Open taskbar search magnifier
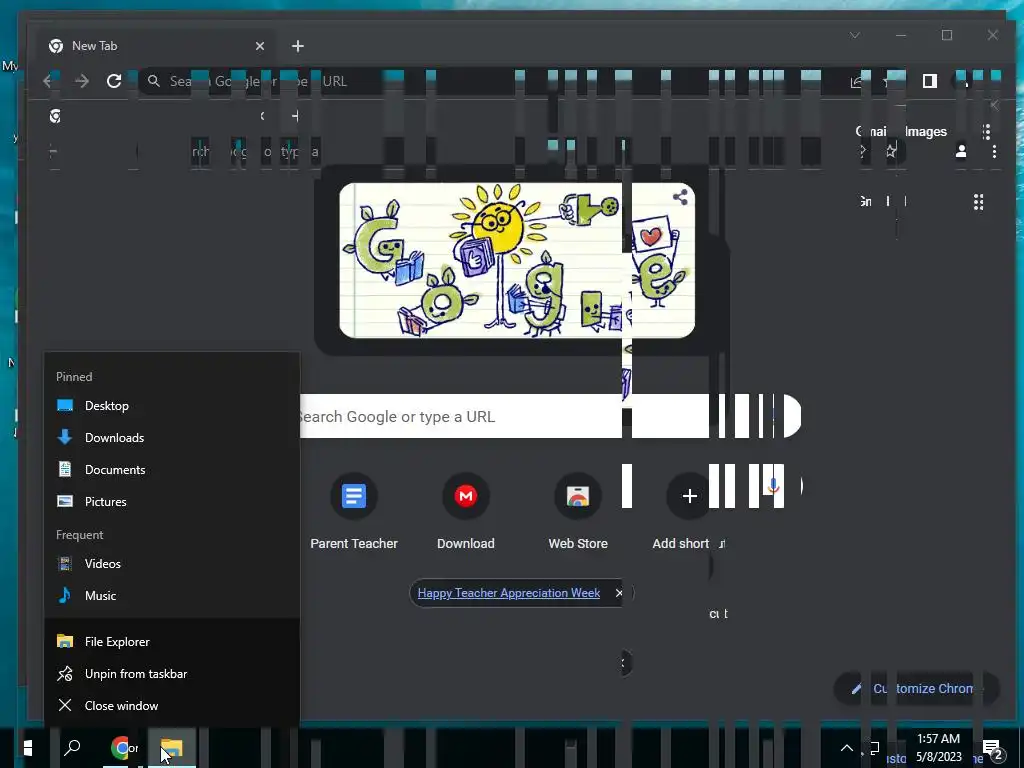Image resolution: width=1024 pixels, height=768 pixels. click(72, 748)
